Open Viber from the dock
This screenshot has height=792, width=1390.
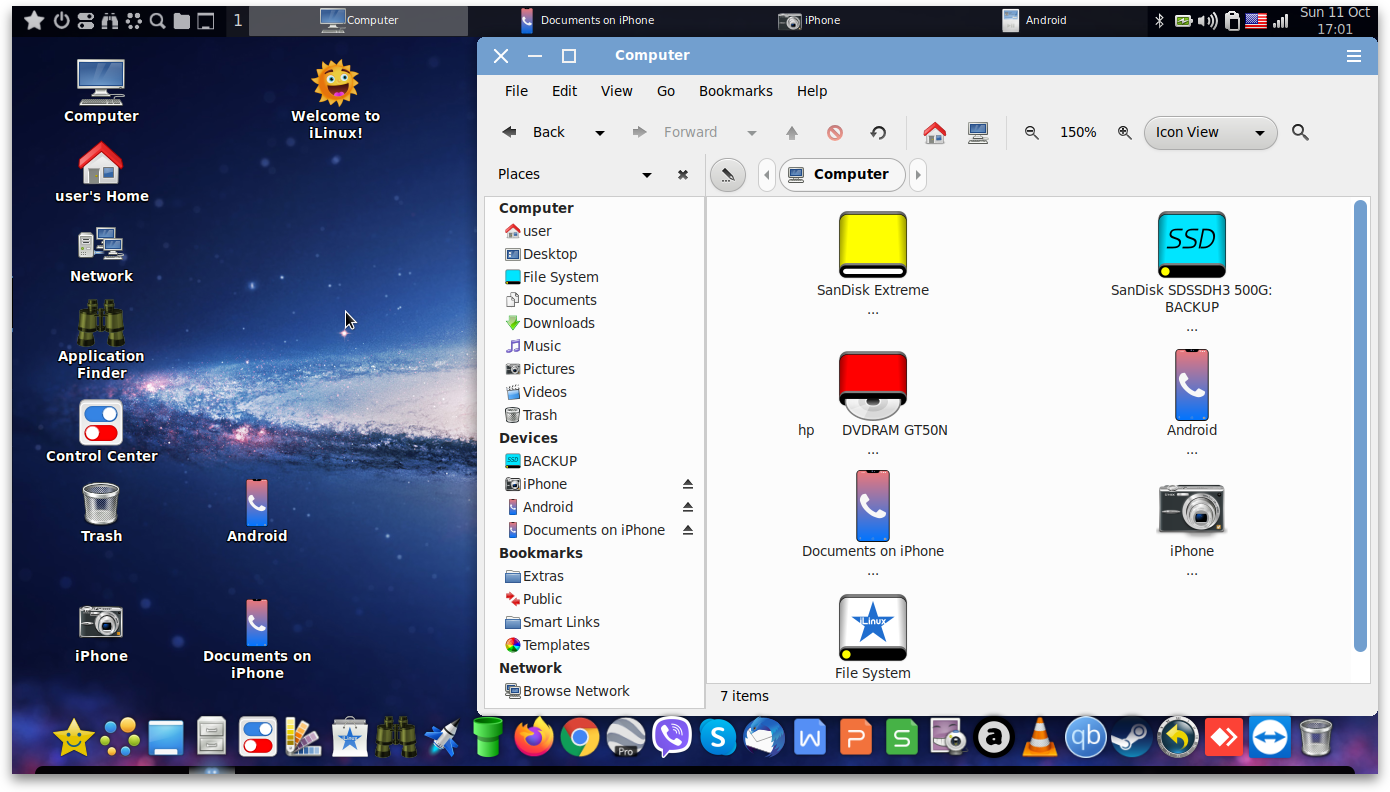coord(672,738)
